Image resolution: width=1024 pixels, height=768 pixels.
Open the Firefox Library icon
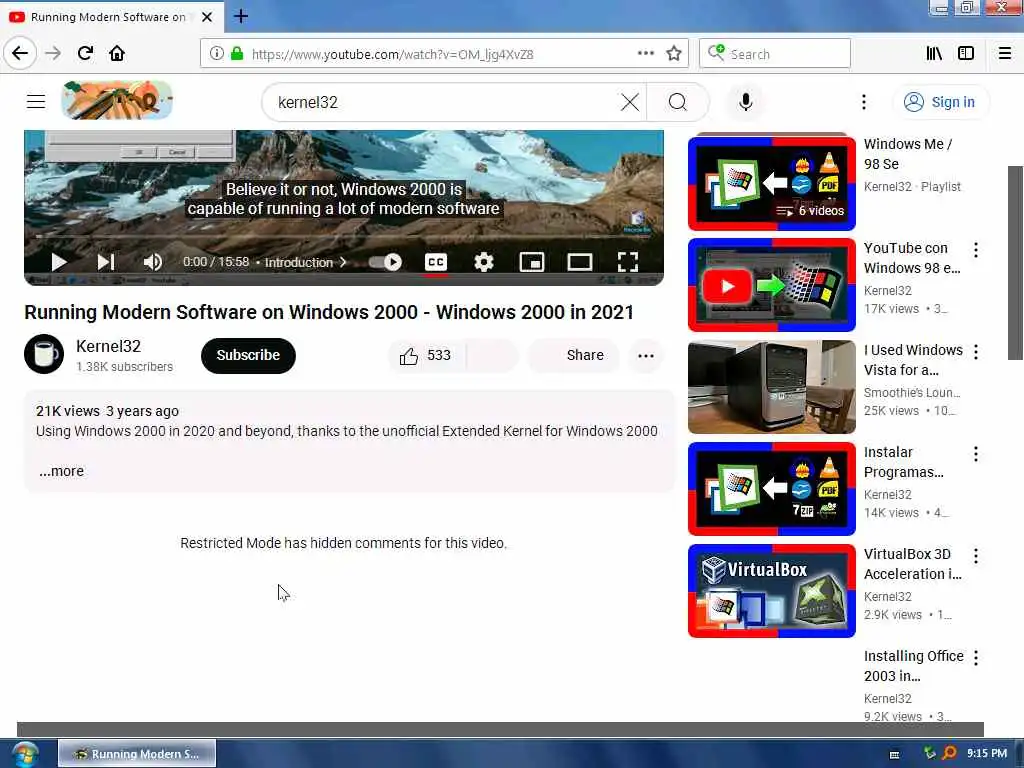[934, 53]
